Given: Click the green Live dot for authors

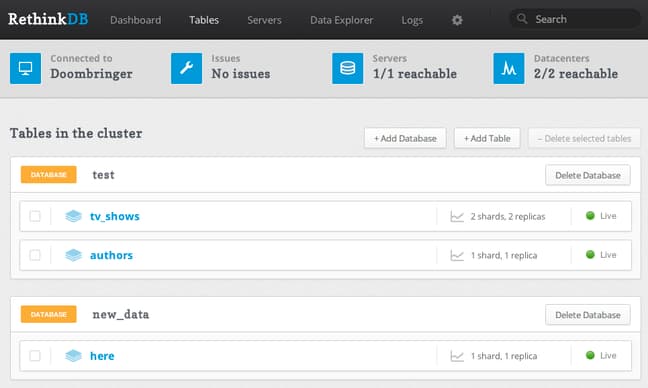Looking at the screenshot, I should click(590, 254).
